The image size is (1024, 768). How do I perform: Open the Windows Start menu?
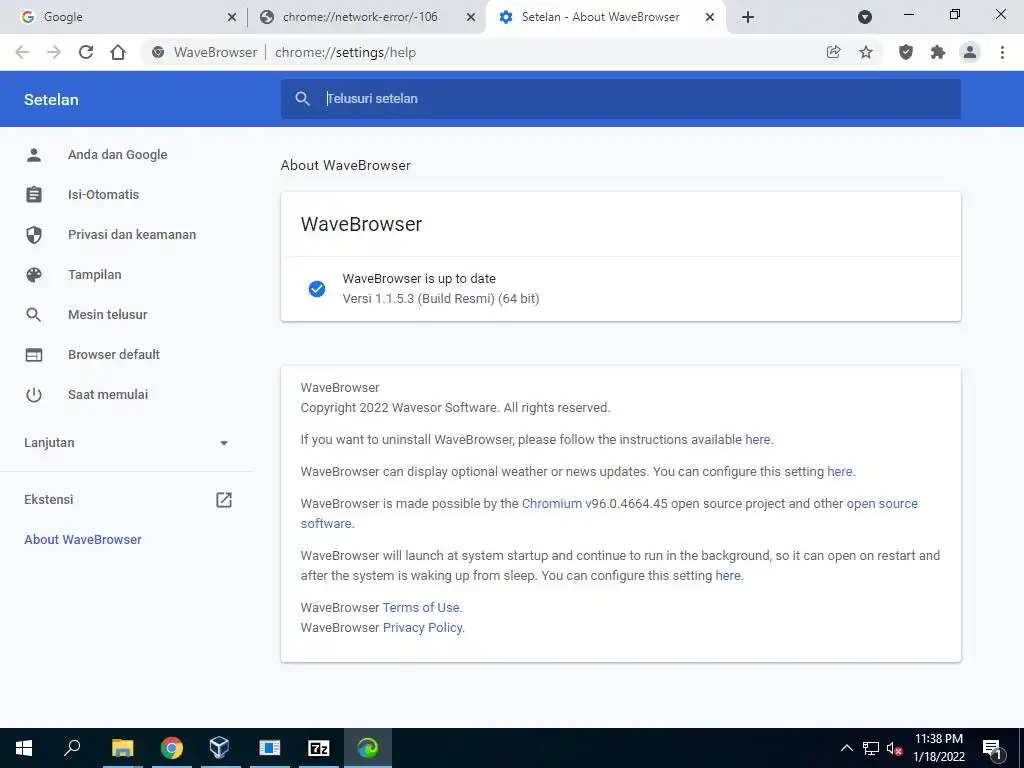[x=24, y=748]
